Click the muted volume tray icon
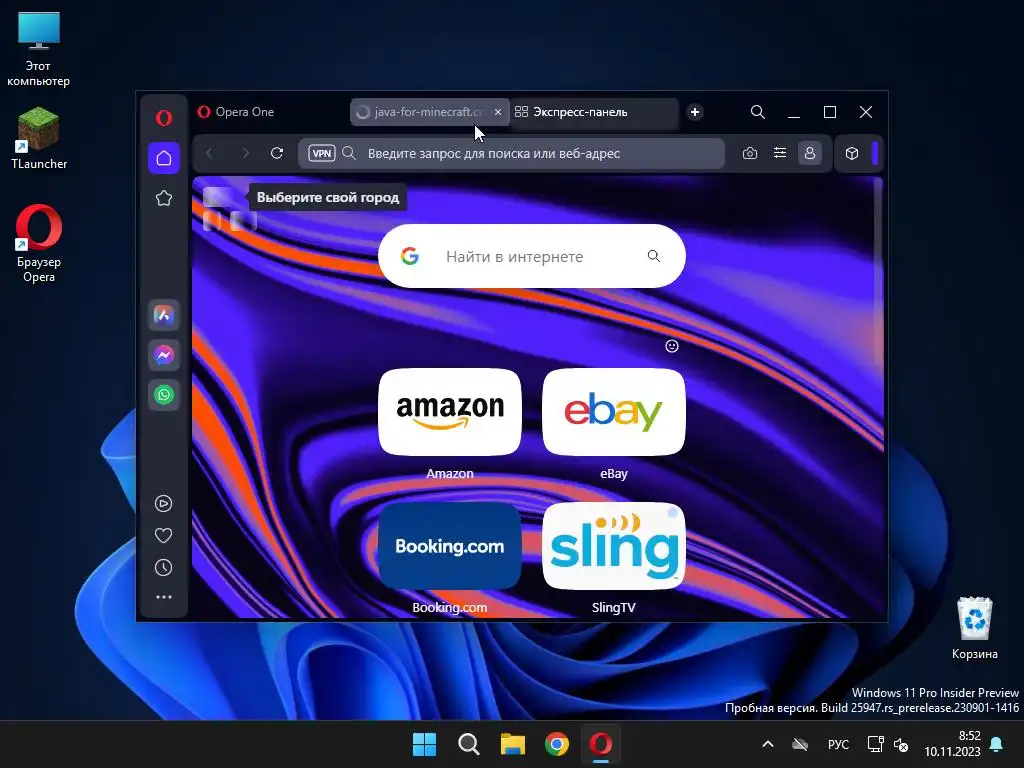The image size is (1024, 768). point(901,744)
